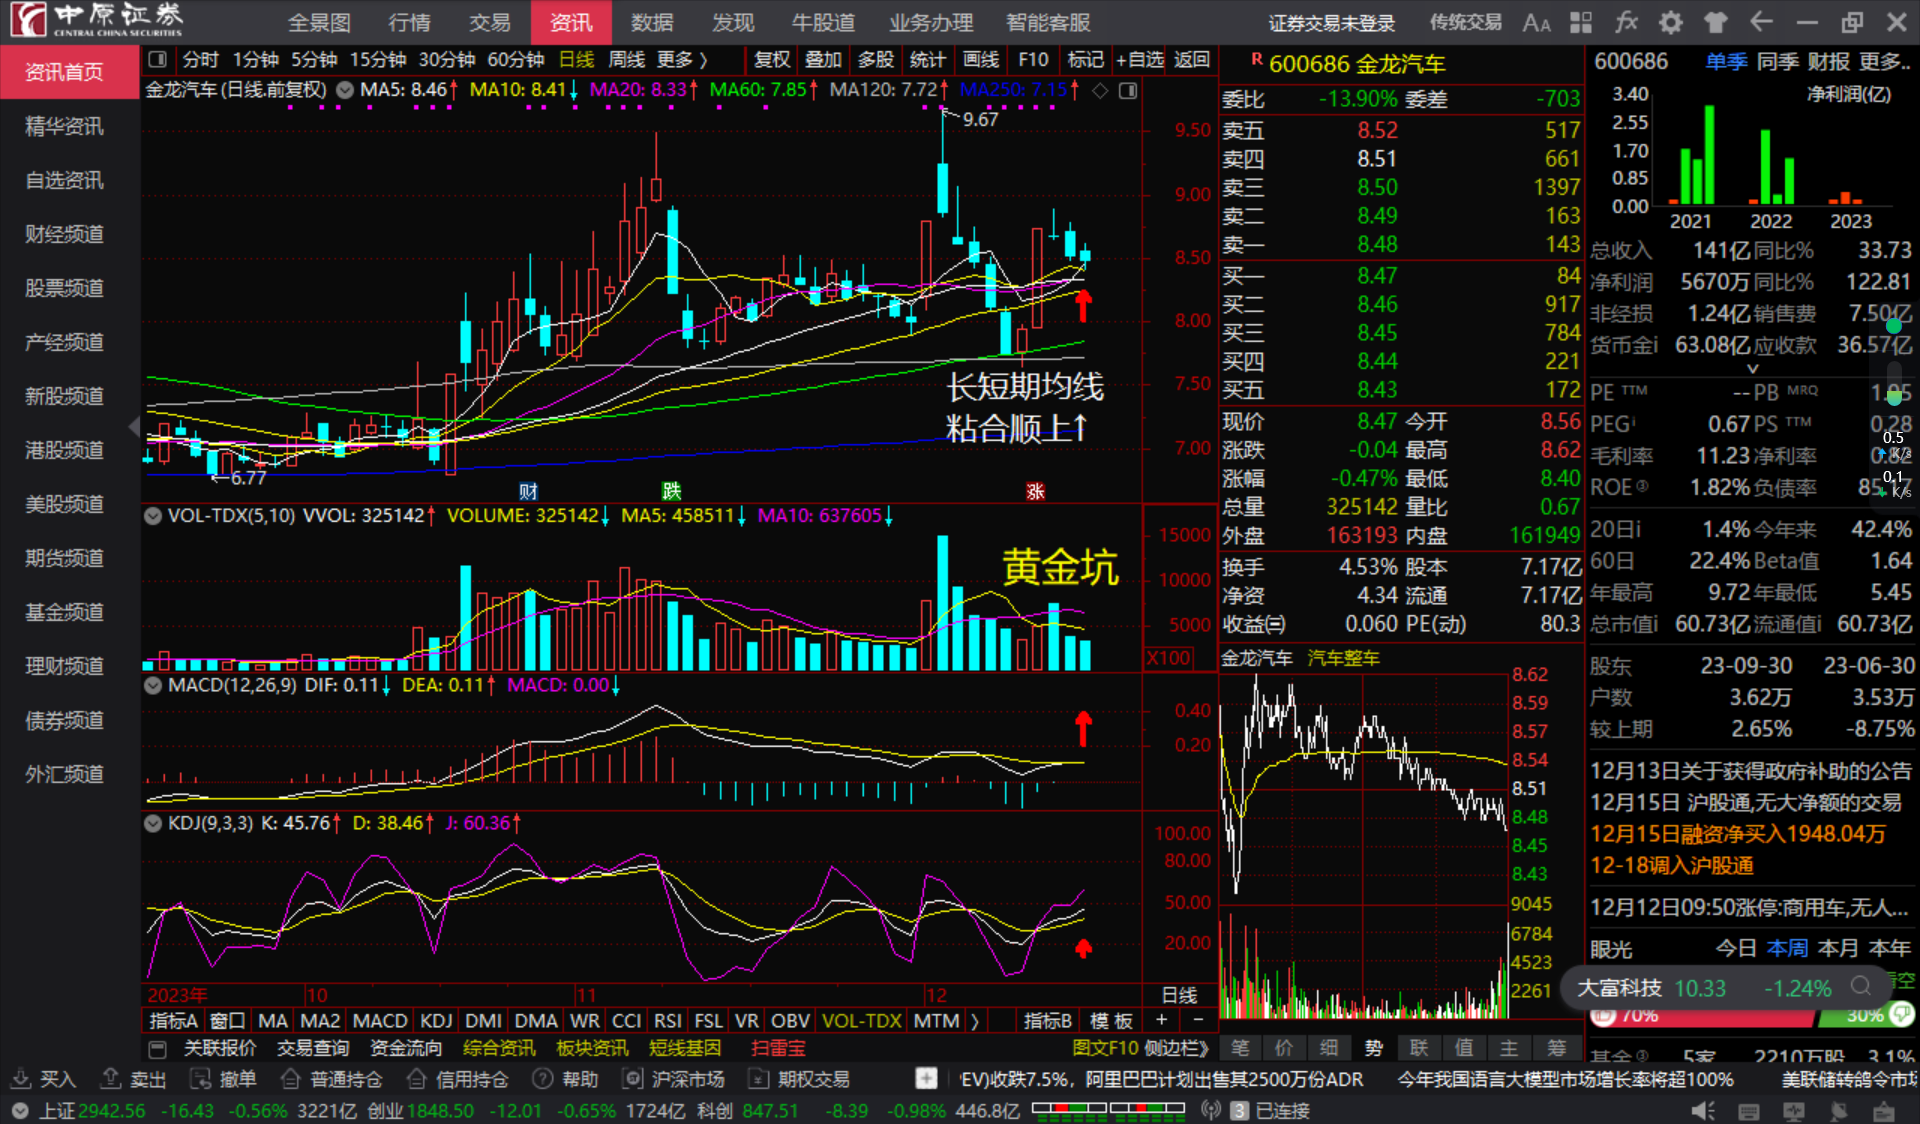Select 单季 quarterly view
This screenshot has width=1920, height=1124.
point(1726,62)
